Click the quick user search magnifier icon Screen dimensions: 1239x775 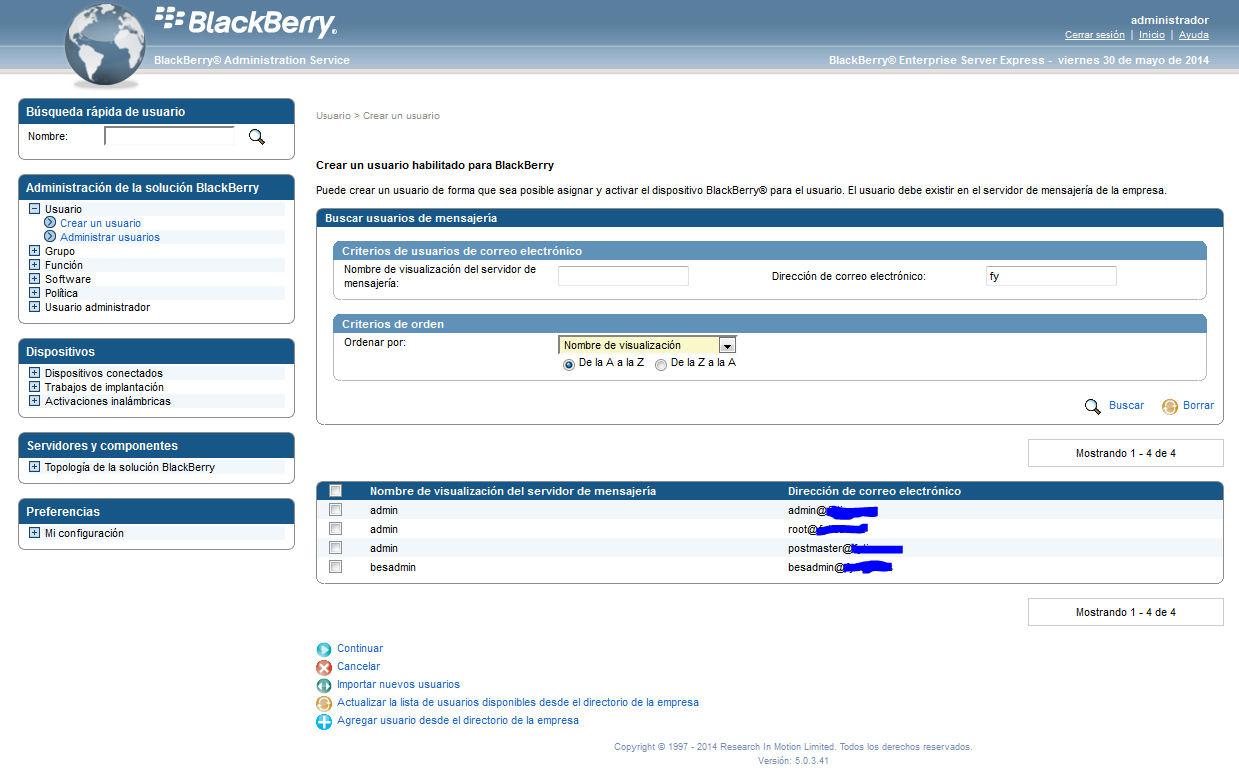coord(257,137)
